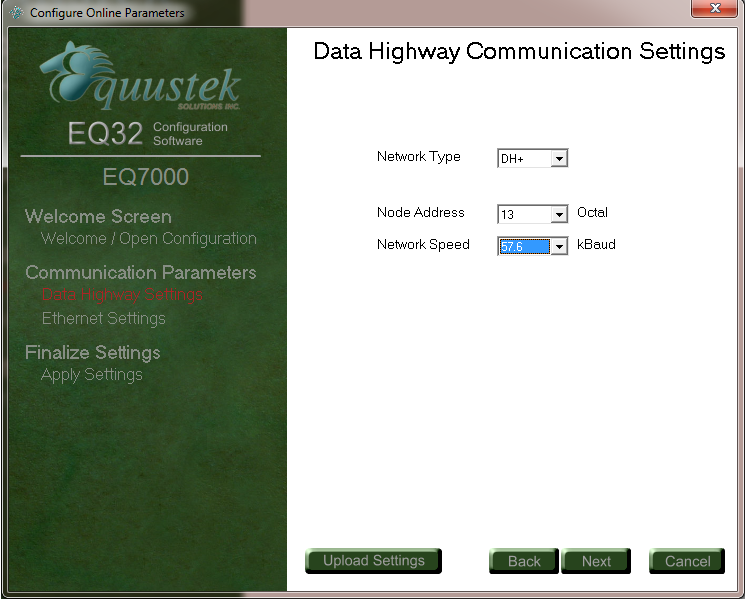
Task: Navigate to Apply Settings
Action: pos(91,375)
